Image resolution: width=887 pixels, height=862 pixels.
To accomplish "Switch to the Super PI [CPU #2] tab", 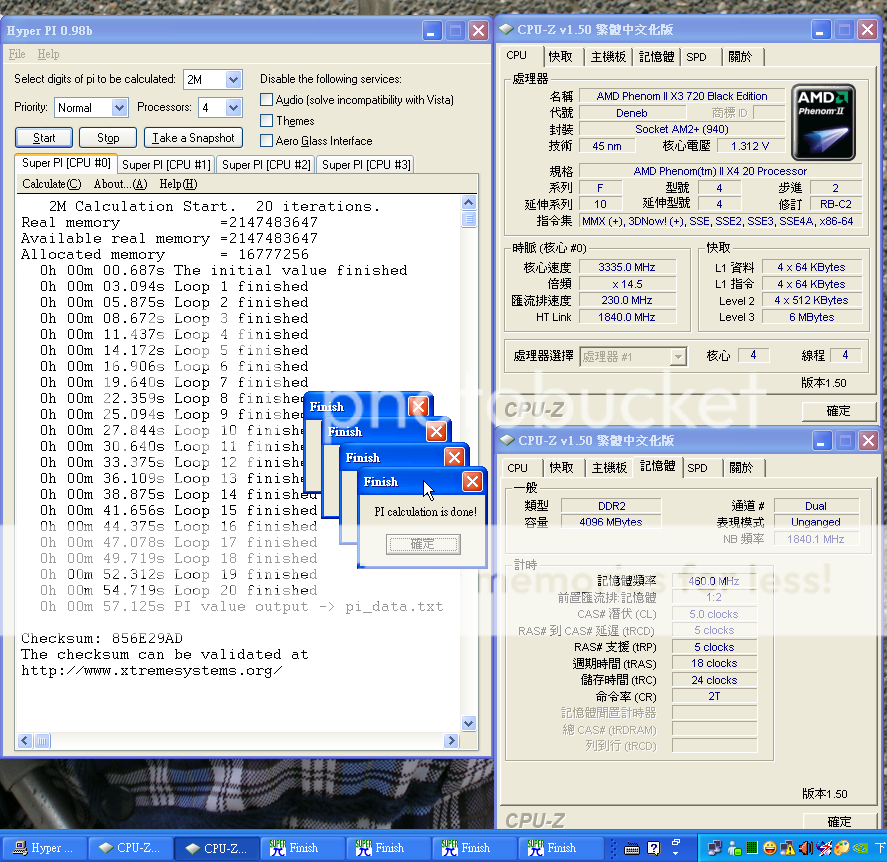I will [266, 165].
